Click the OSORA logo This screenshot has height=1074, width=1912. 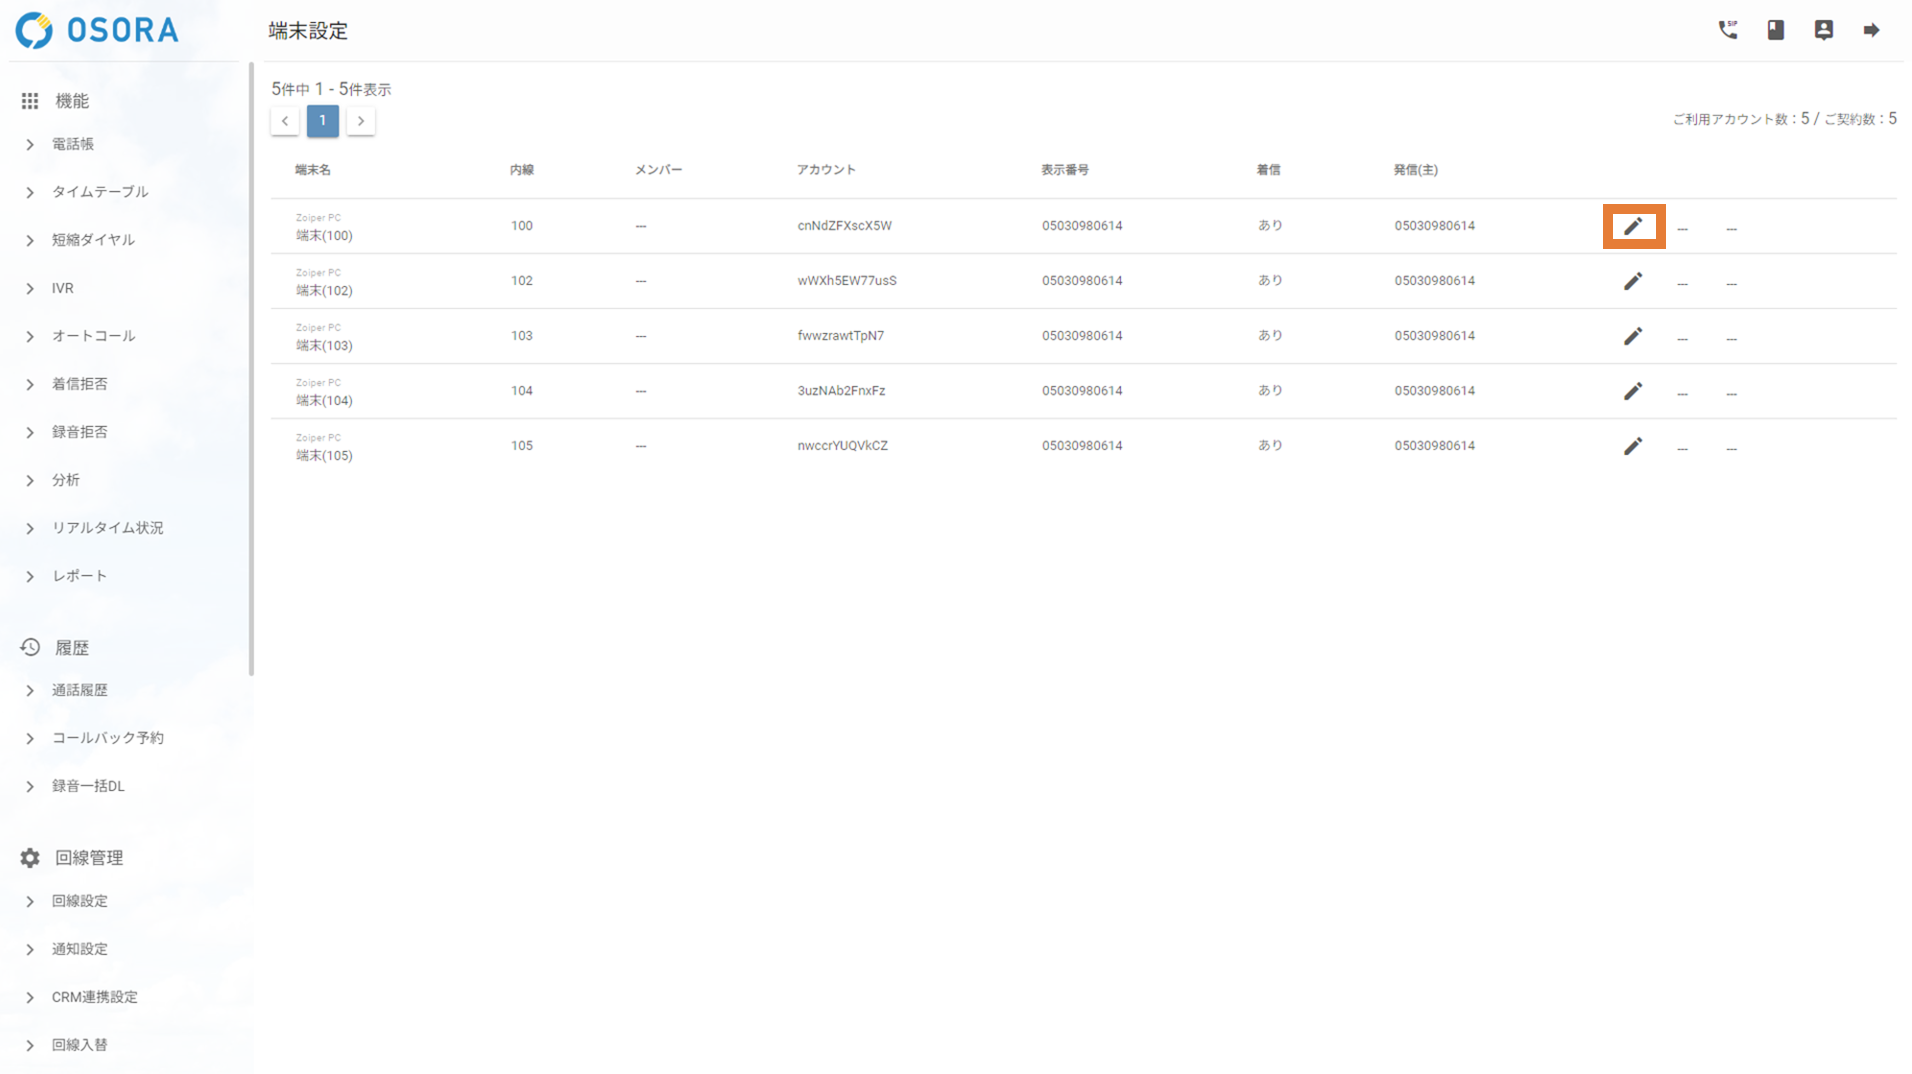pyautogui.click(x=97, y=30)
